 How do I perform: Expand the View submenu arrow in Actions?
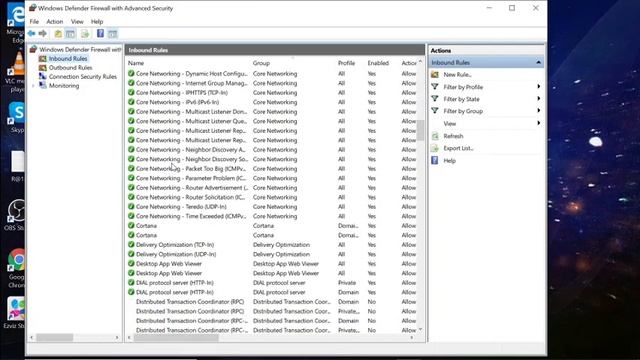pos(539,123)
